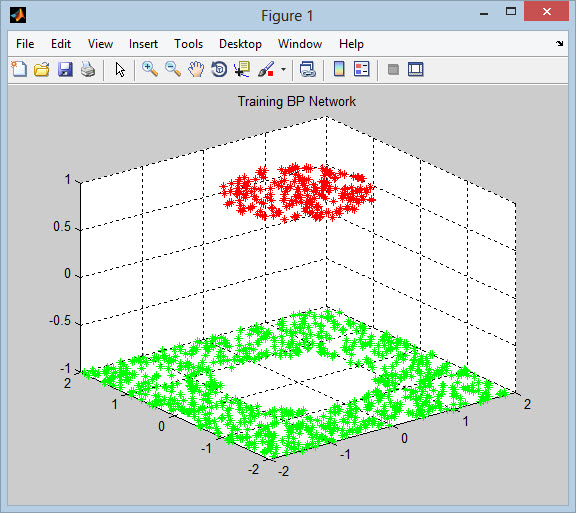The image size is (576, 513).
Task: Open a file with the folder icon
Action: [42, 69]
